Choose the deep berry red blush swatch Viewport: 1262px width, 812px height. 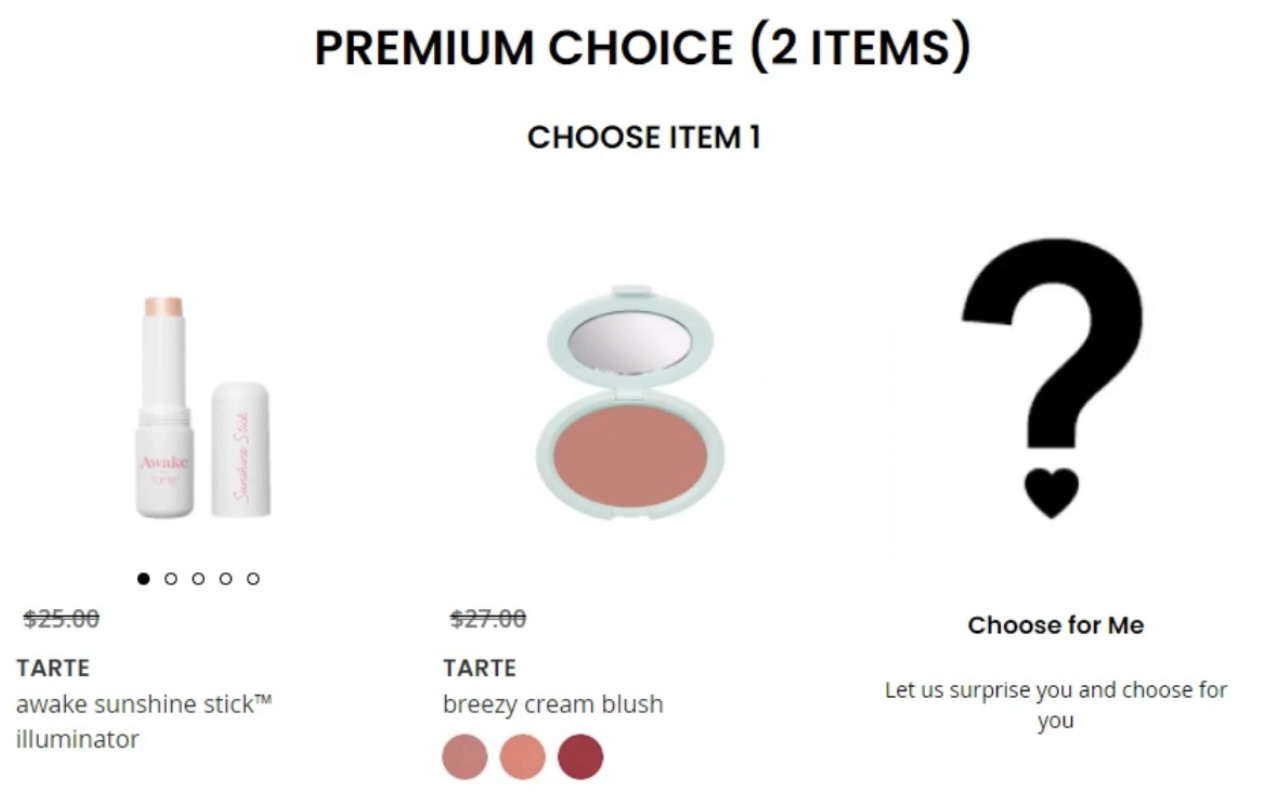(x=580, y=756)
